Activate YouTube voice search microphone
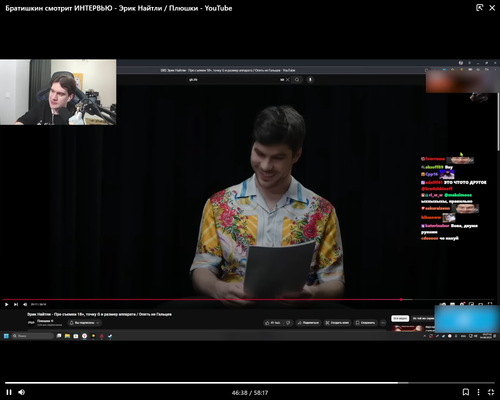Image resolution: width=500 pixels, height=400 pixels. pyautogui.click(x=310, y=80)
